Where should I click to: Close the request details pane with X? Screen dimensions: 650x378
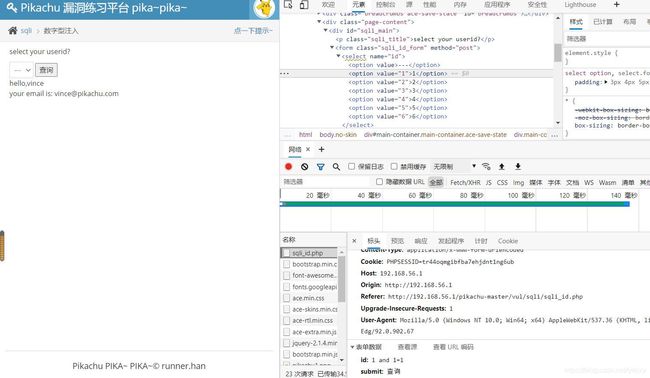354,241
